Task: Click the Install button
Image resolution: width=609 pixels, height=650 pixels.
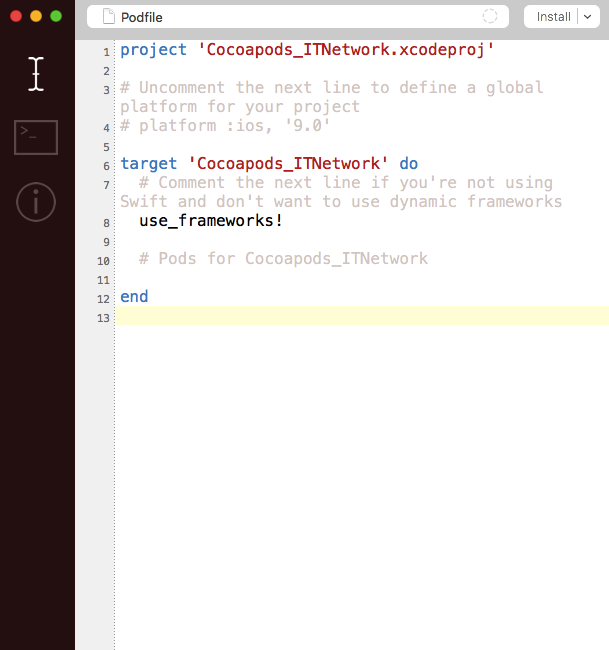Action: click(553, 17)
